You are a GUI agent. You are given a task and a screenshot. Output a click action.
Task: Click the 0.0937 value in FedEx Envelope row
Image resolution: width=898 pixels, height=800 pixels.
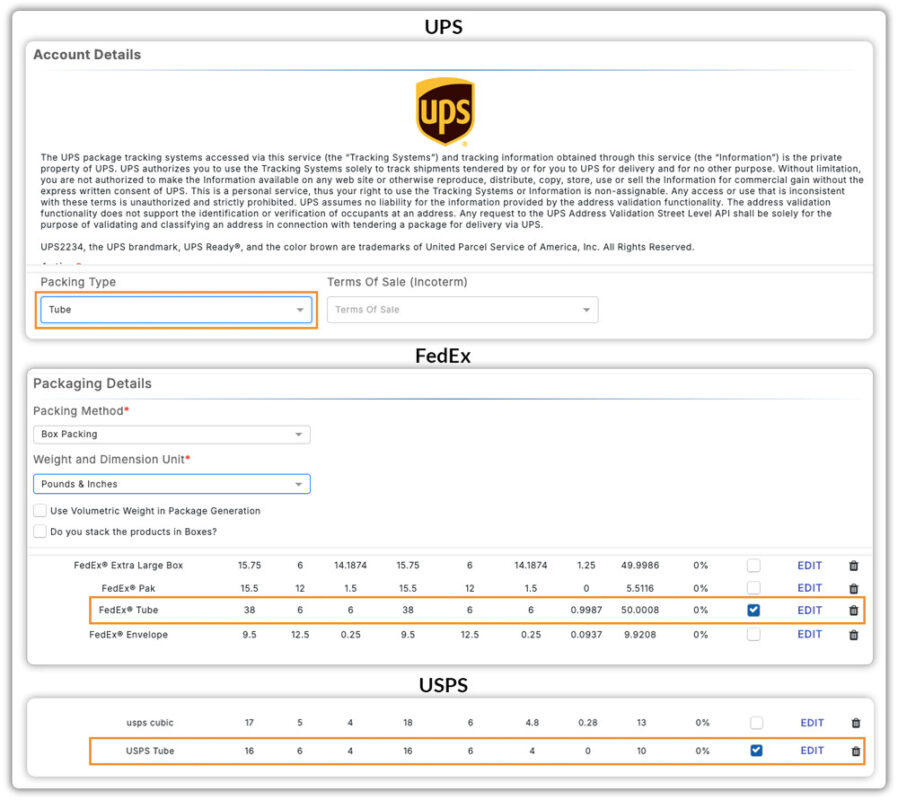coord(586,635)
